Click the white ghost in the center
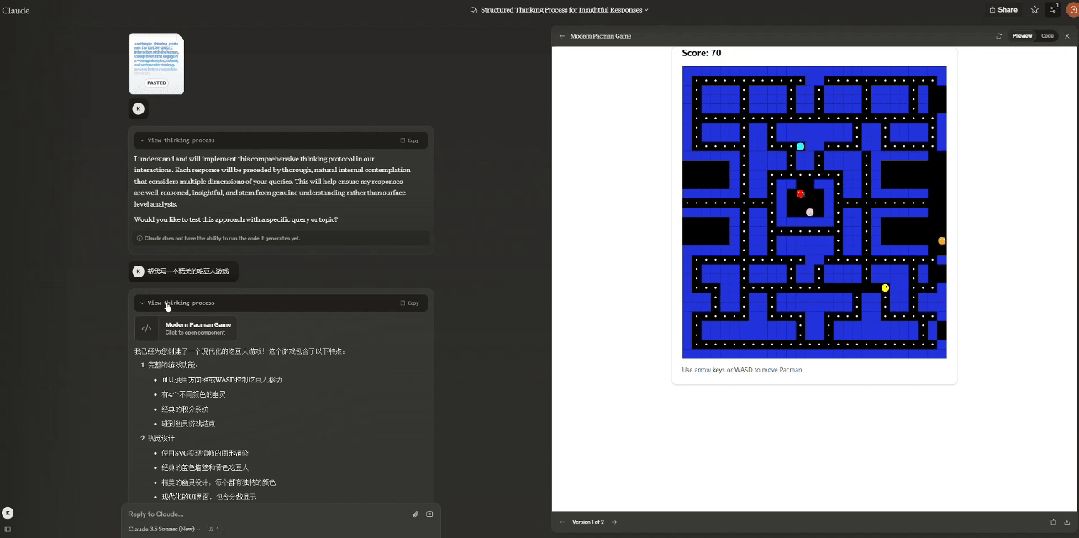Image resolution: width=1079 pixels, height=538 pixels. pos(810,212)
